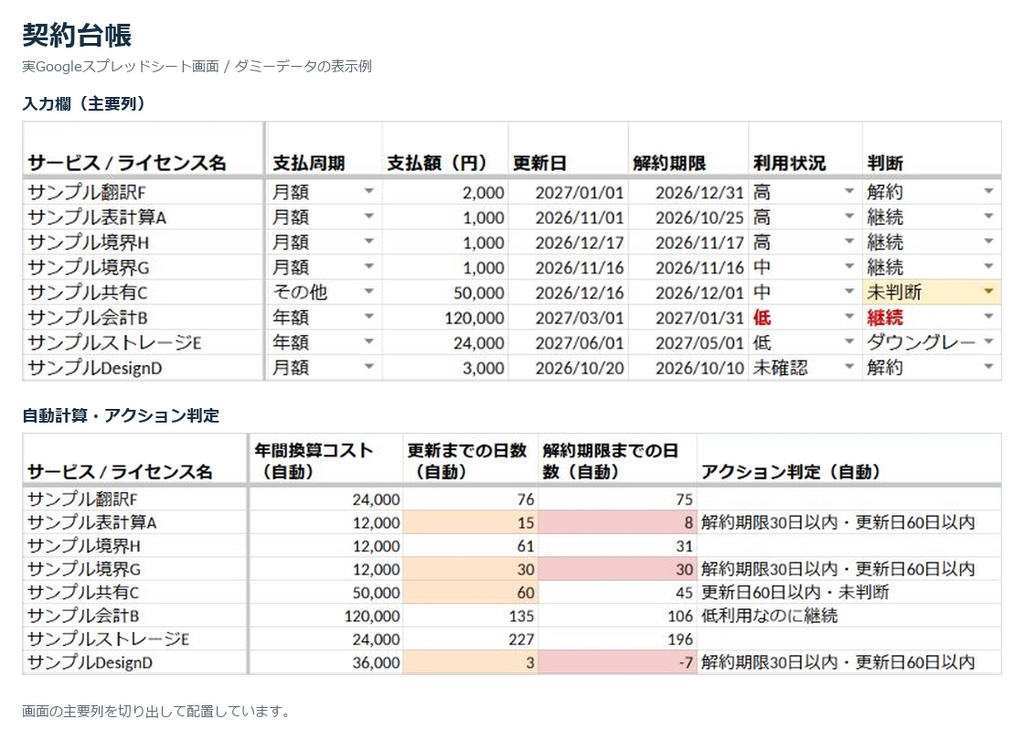Open payment cycle dropdown for サンプル表計算A

[x=369, y=216]
